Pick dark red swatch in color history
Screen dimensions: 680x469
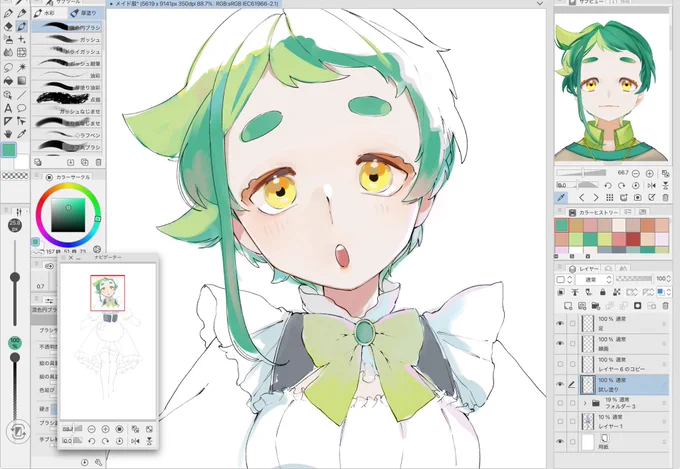point(633,239)
